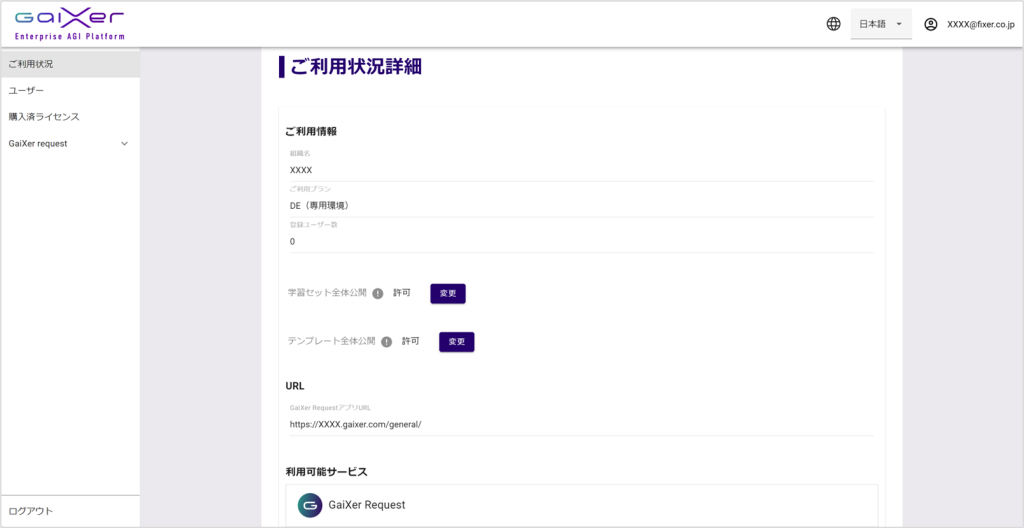Click the user account avatar icon
The height and width of the screenshot is (528, 1024).
(930, 24)
